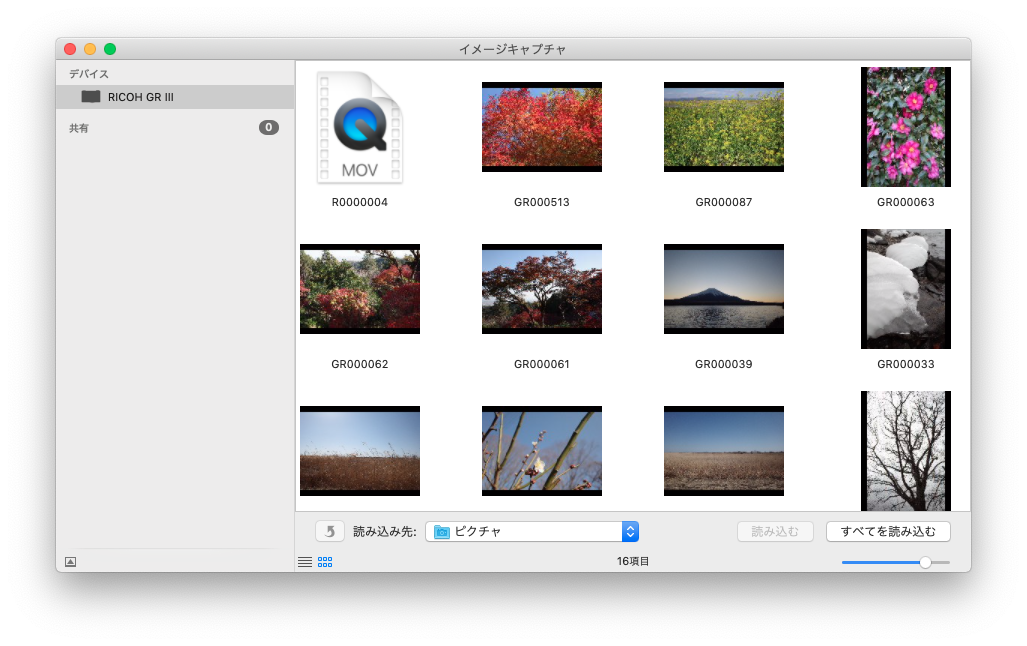
Task: Click the file name GR000087
Action: point(724,202)
